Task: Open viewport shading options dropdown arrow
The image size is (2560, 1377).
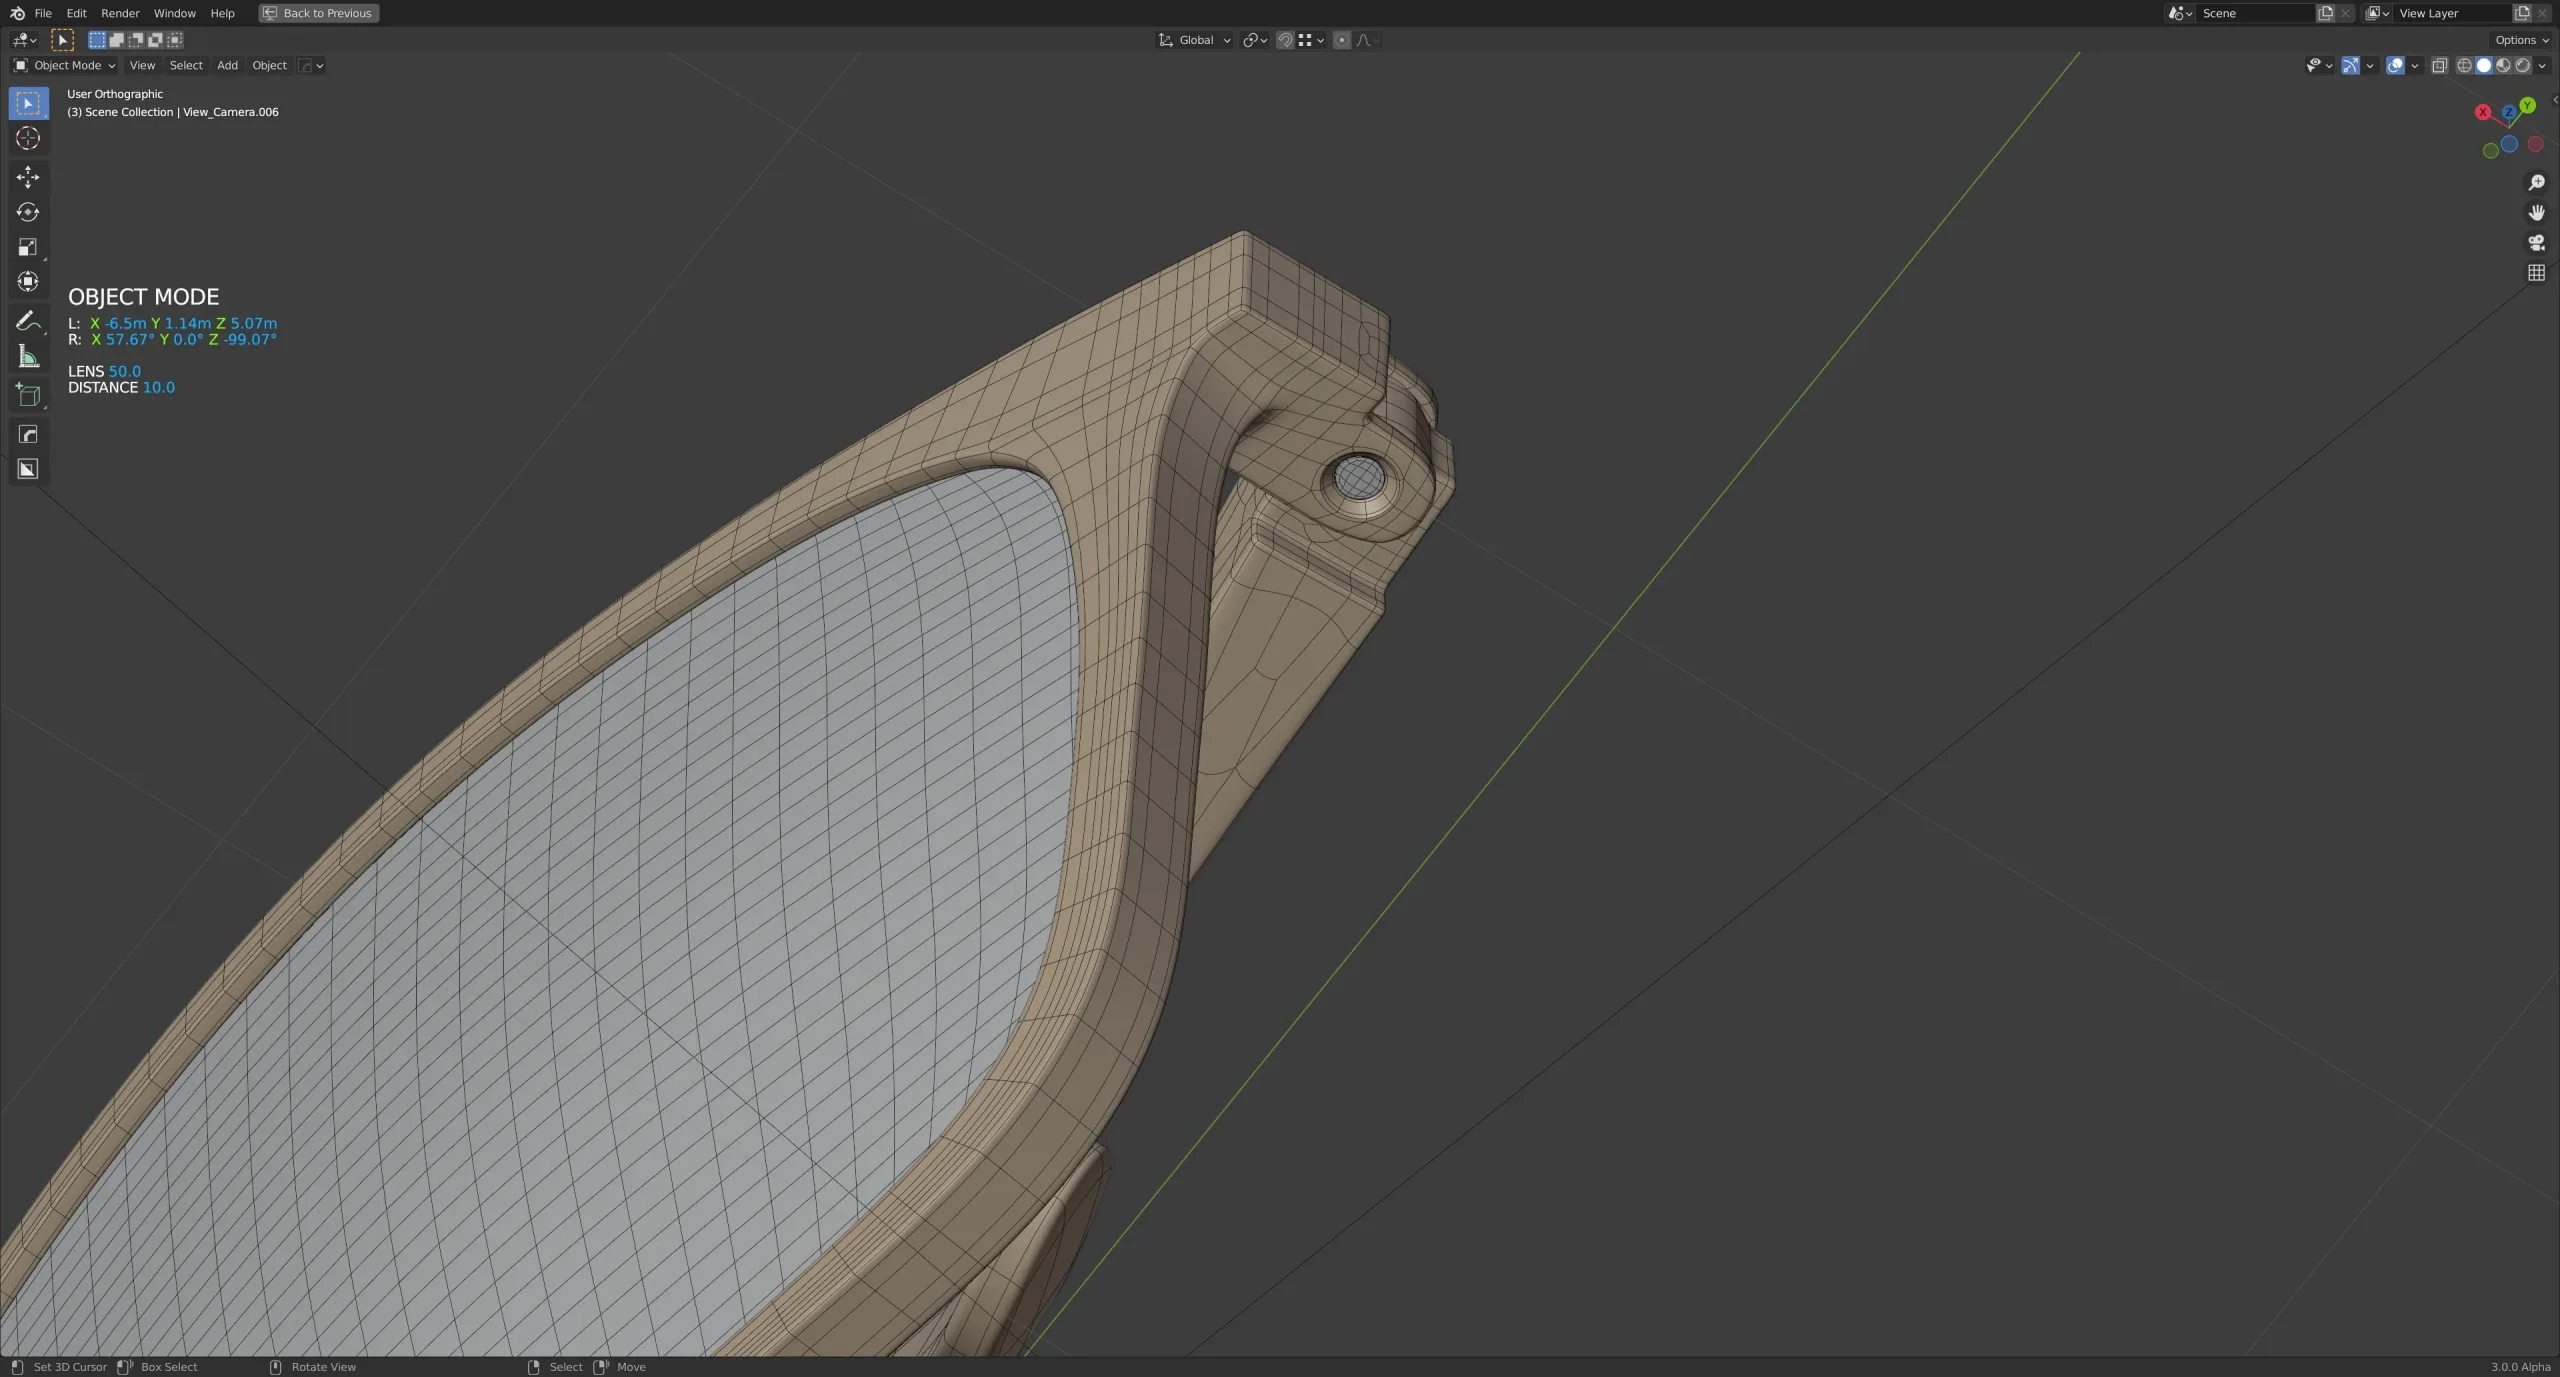Action: (x=2542, y=66)
